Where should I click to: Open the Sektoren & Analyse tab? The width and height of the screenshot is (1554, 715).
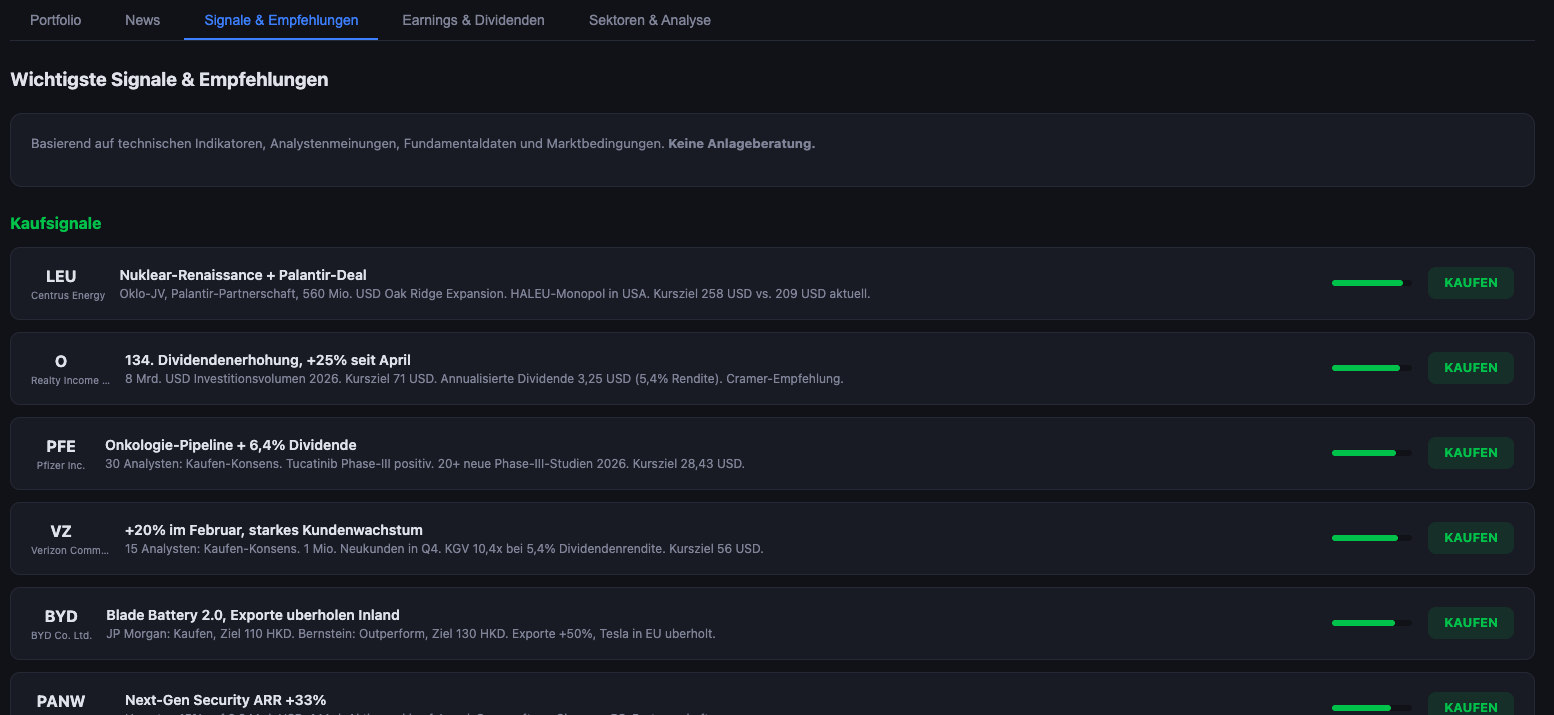tap(649, 20)
